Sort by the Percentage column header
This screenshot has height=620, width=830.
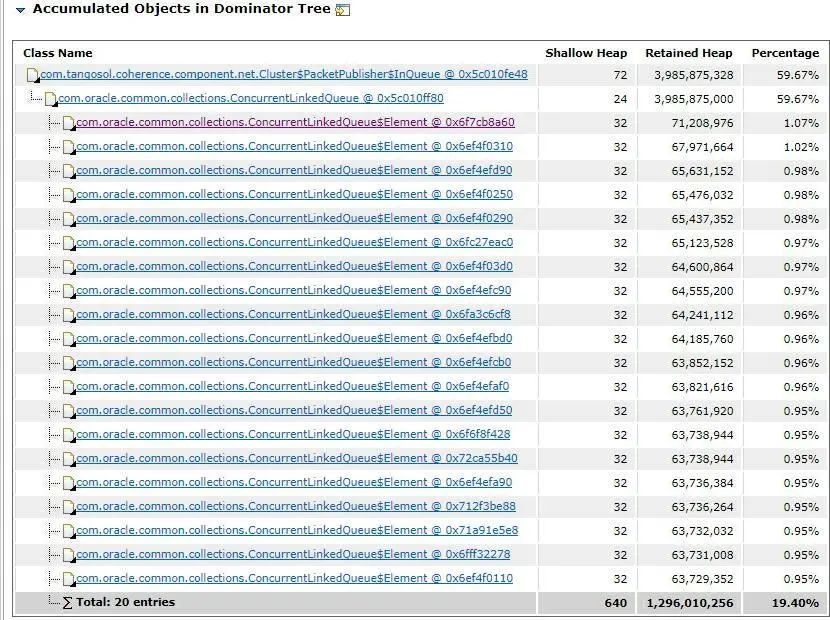pyautogui.click(x=785, y=53)
